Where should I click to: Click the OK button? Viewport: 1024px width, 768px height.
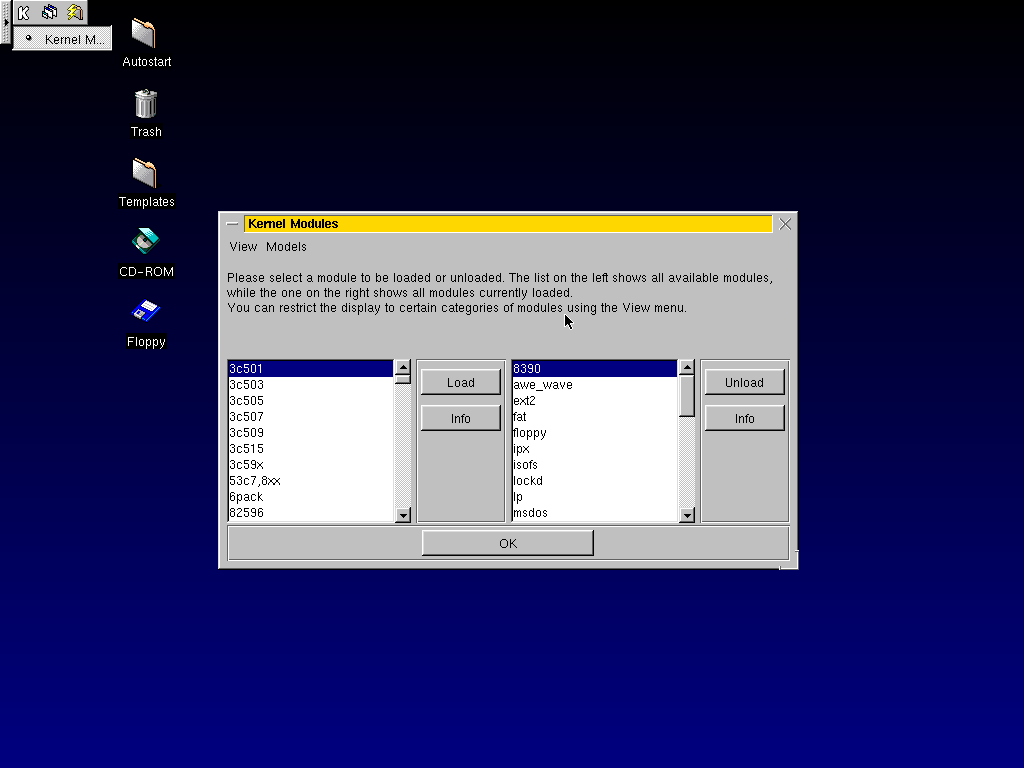click(x=507, y=542)
